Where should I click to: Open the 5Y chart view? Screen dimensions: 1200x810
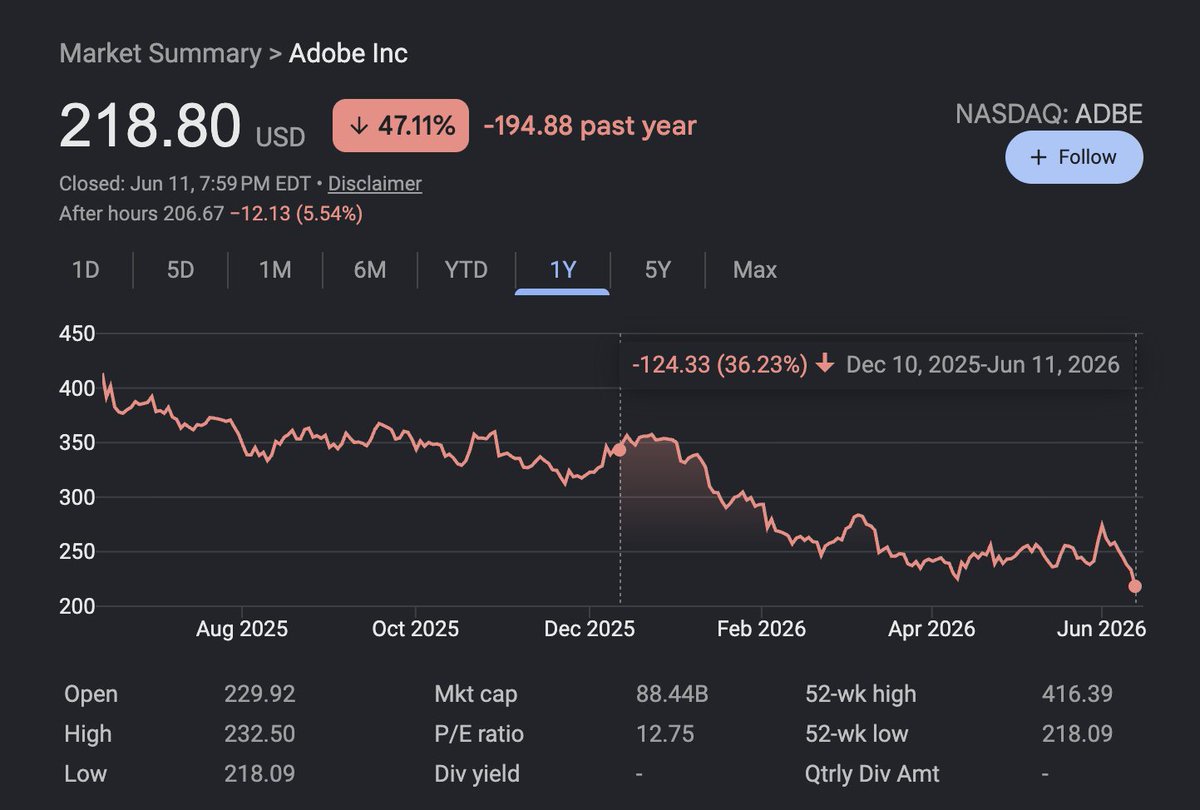click(x=657, y=270)
